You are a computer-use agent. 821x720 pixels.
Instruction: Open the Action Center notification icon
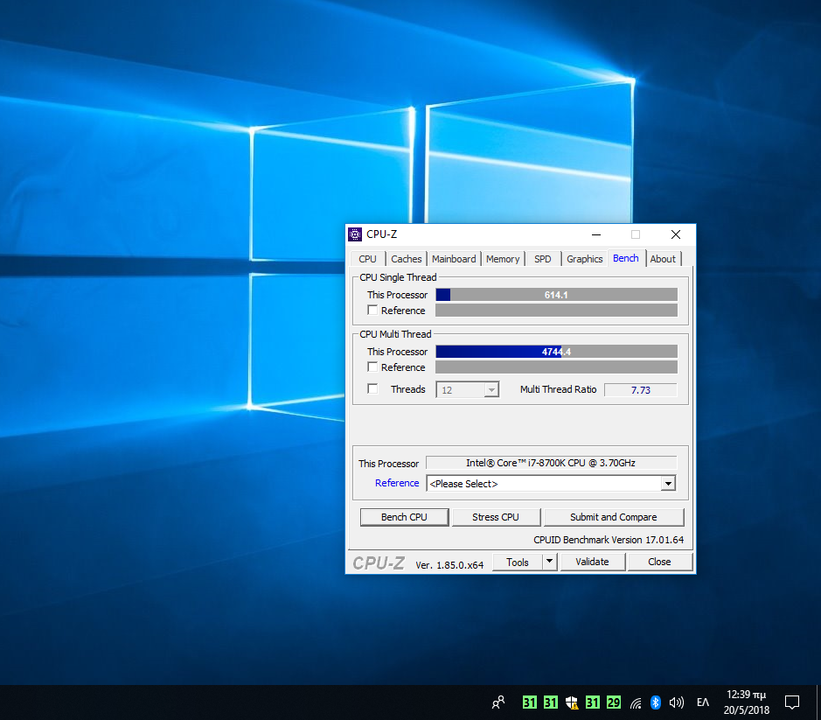pos(792,702)
